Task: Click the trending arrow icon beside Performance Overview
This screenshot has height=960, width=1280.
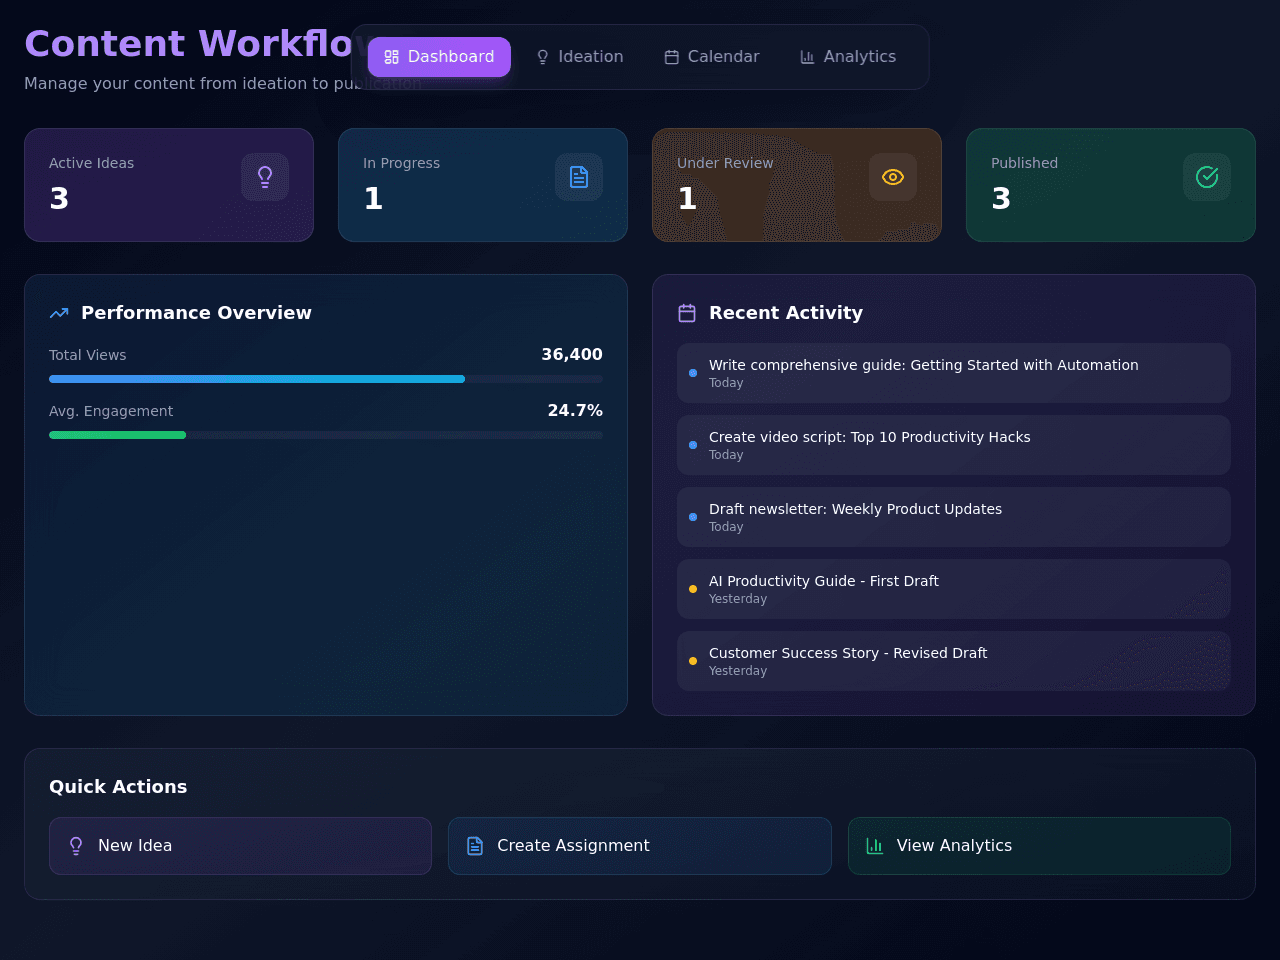Action: [59, 313]
